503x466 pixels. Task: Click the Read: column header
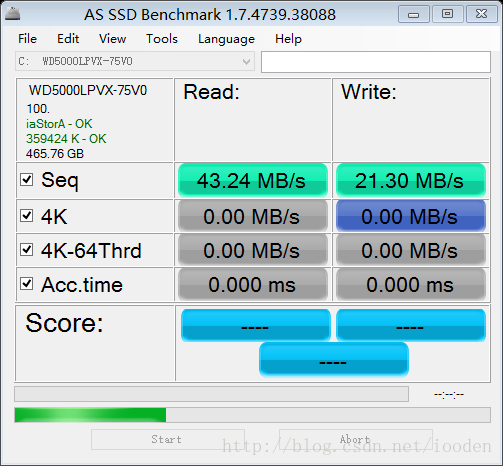(x=212, y=92)
